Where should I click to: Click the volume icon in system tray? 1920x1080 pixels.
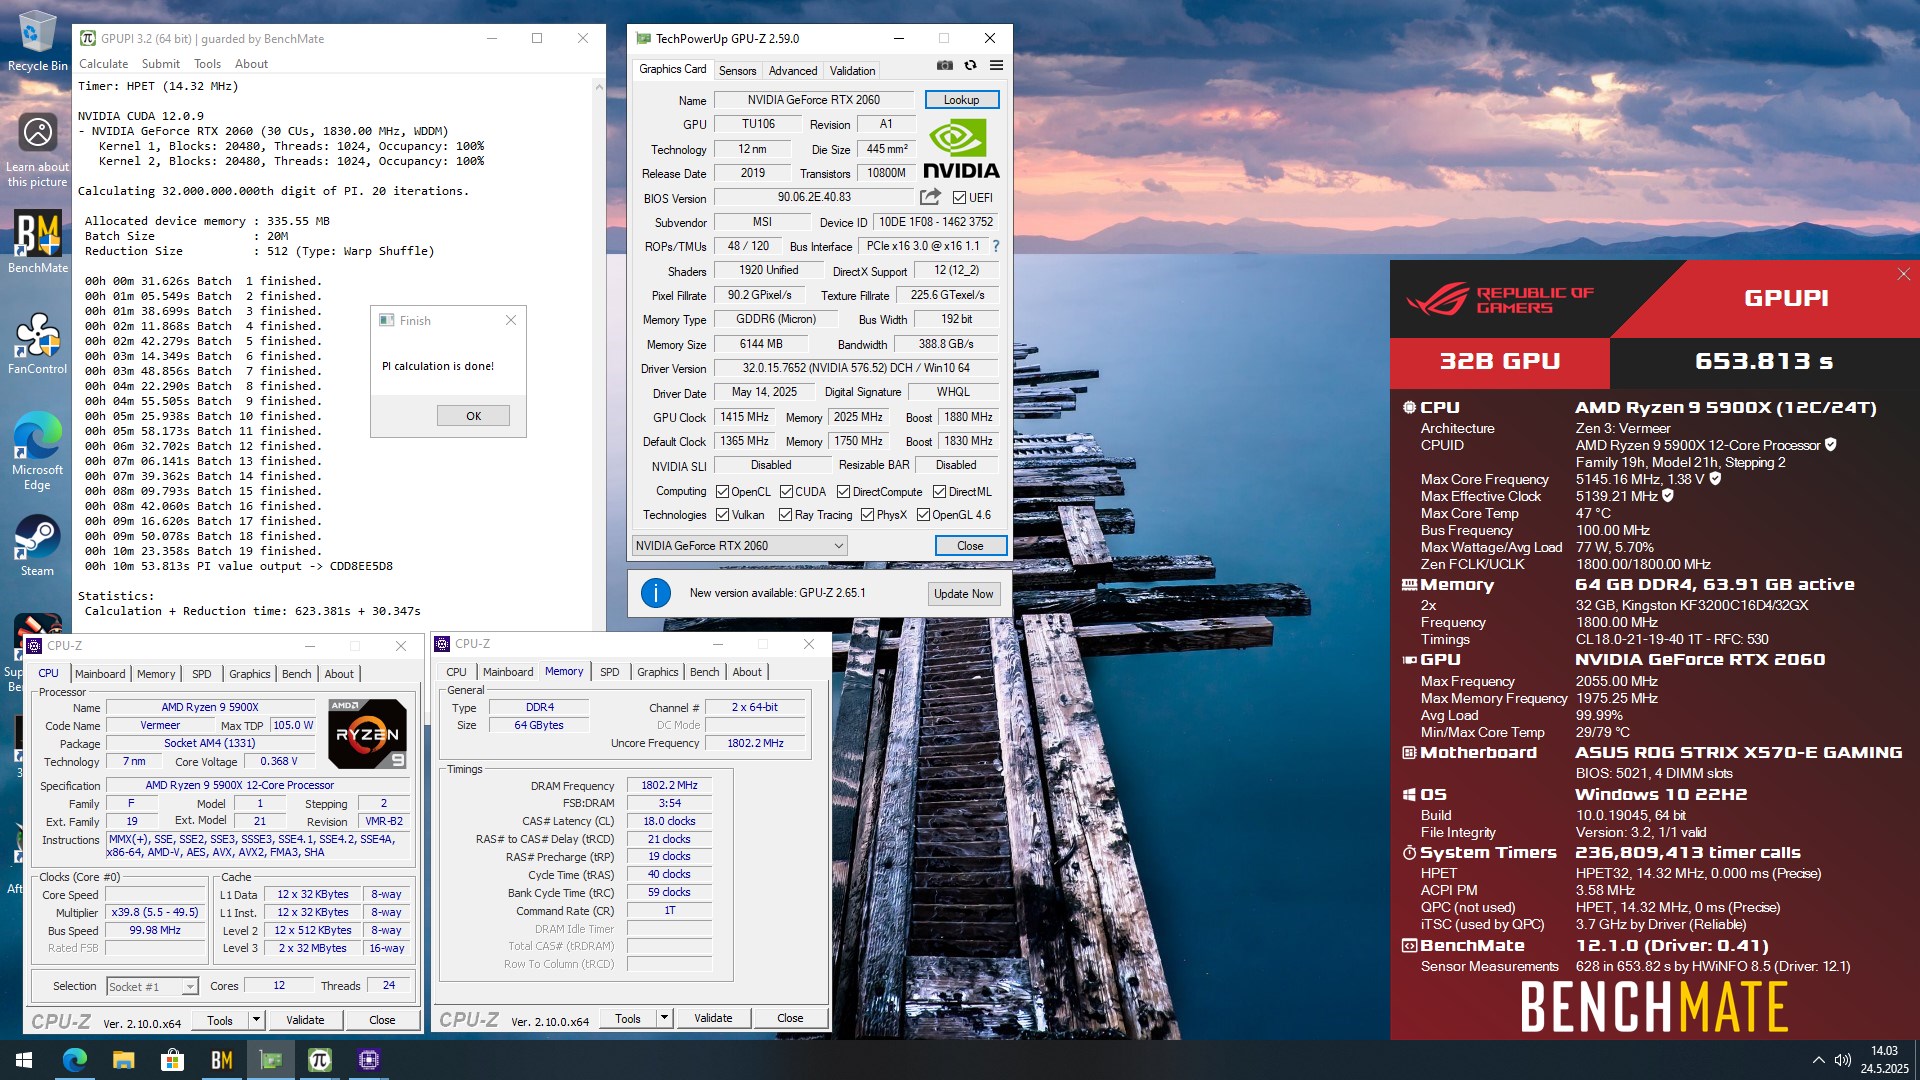coord(1842,1060)
